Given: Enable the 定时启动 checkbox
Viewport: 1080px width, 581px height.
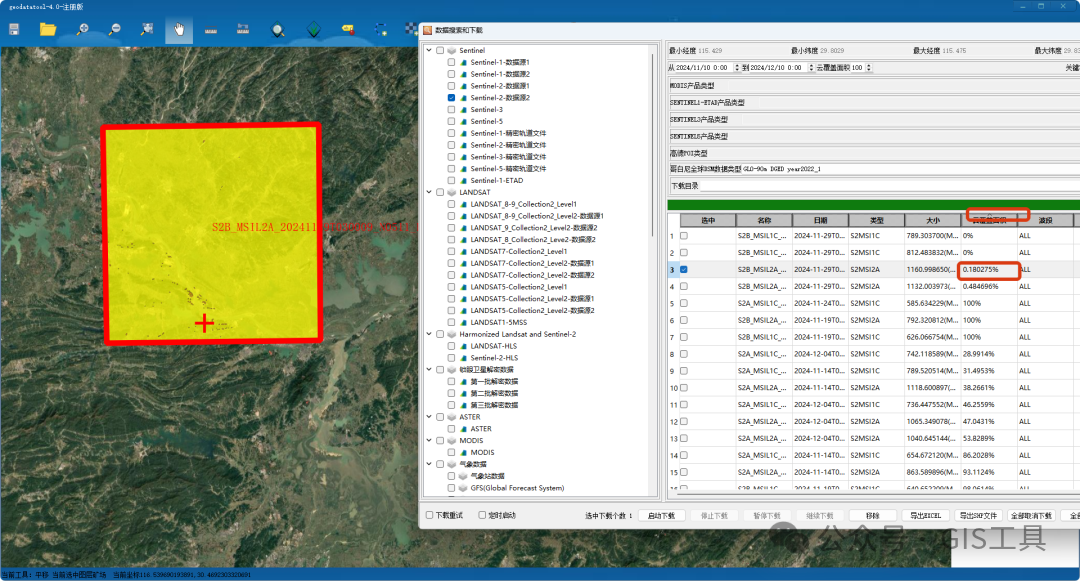Looking at the screenshot, I should coord(482,515).
